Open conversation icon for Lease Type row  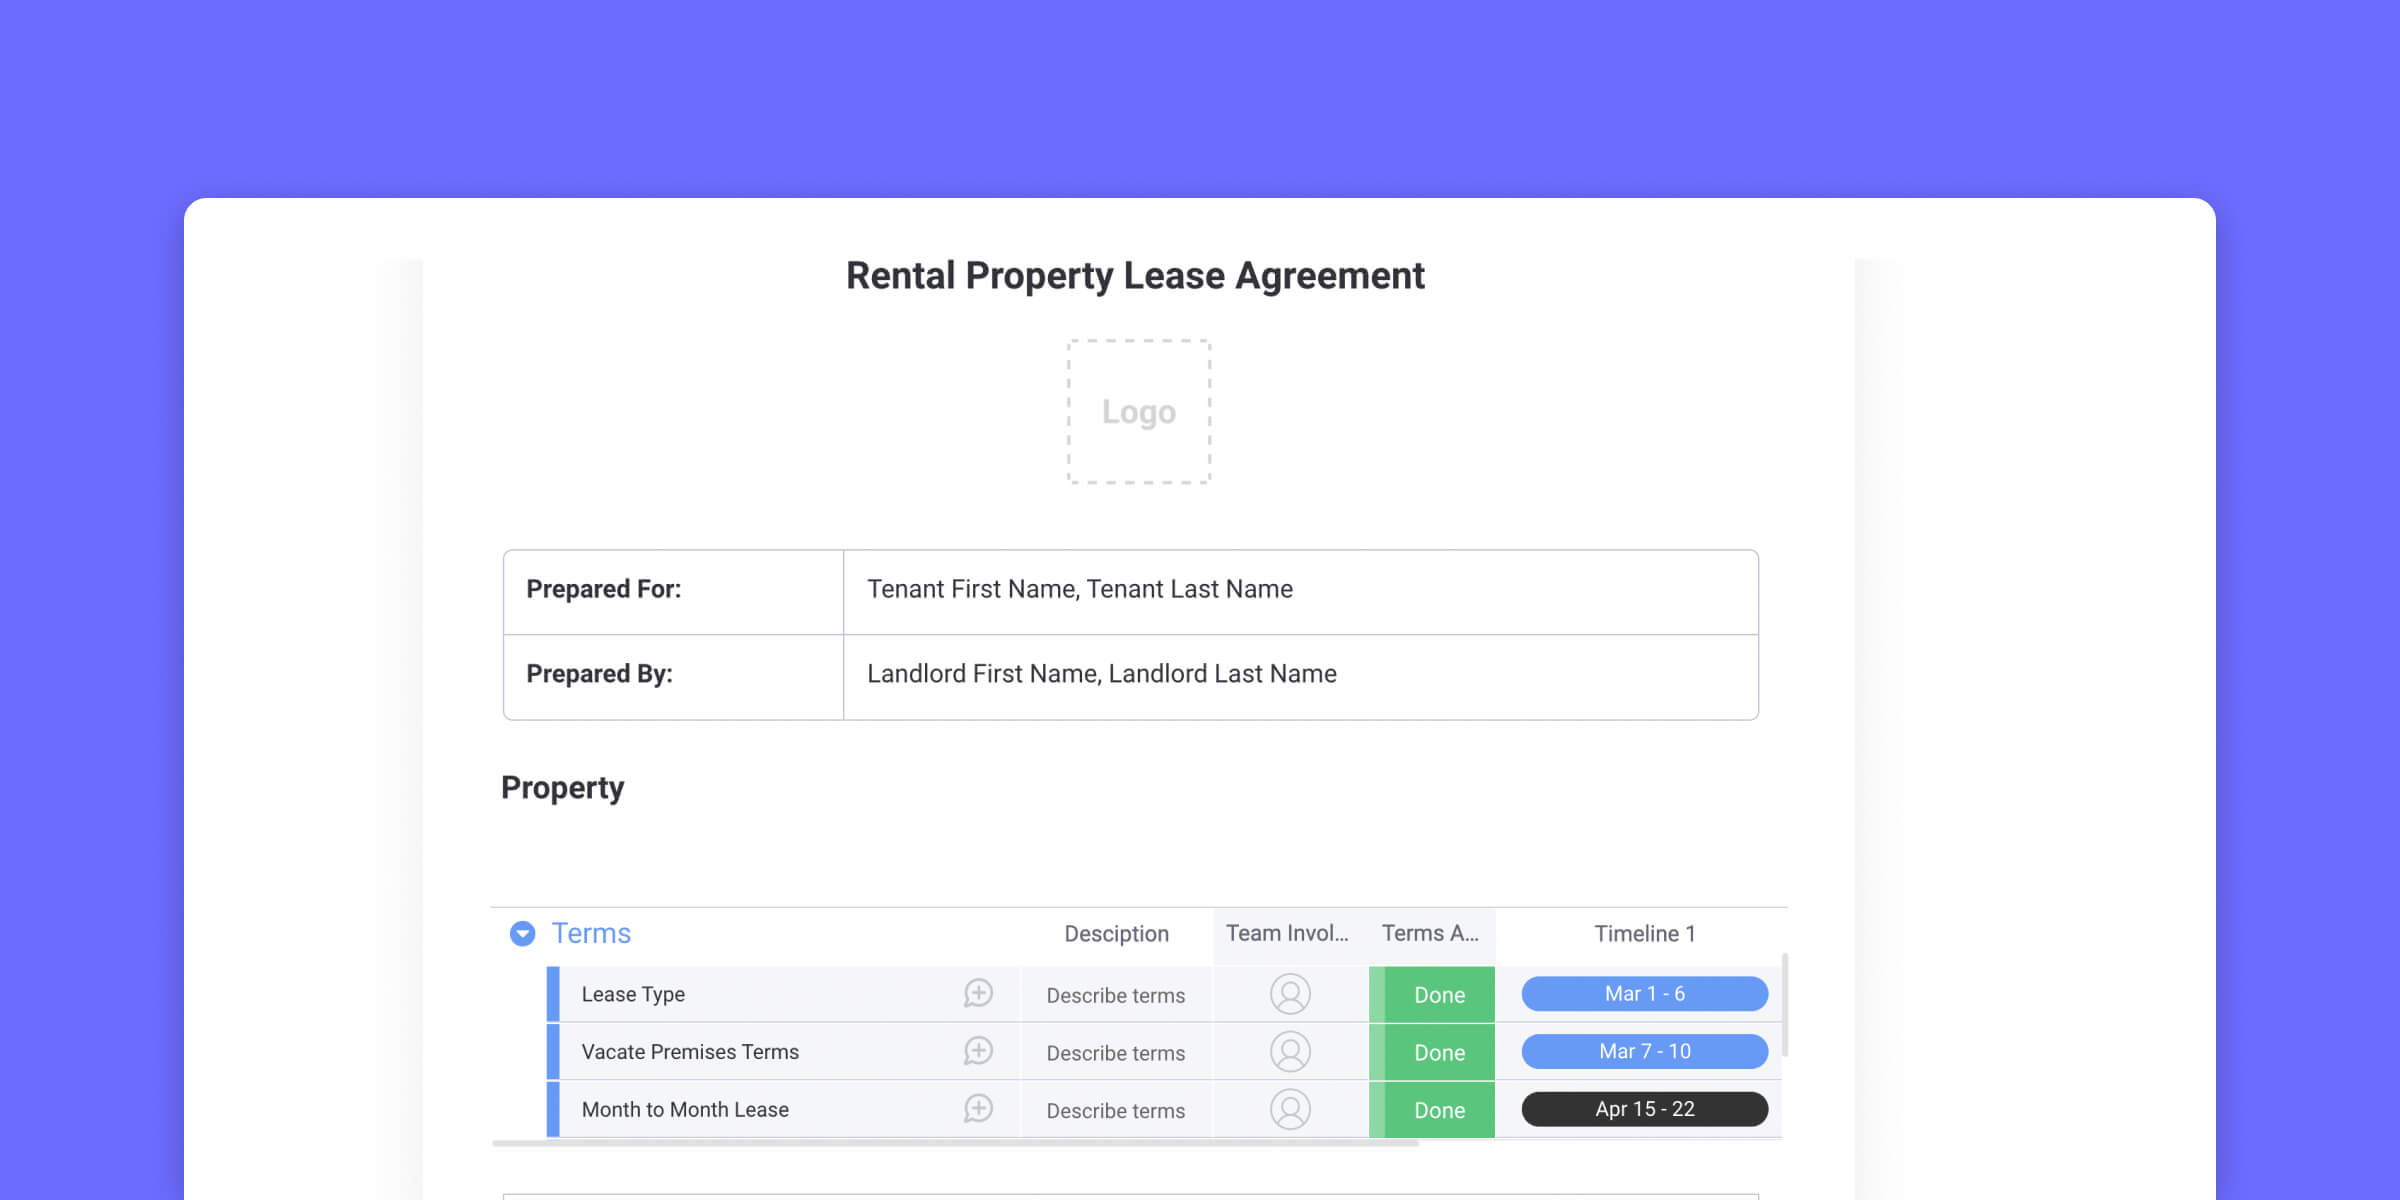click(978, 993)
